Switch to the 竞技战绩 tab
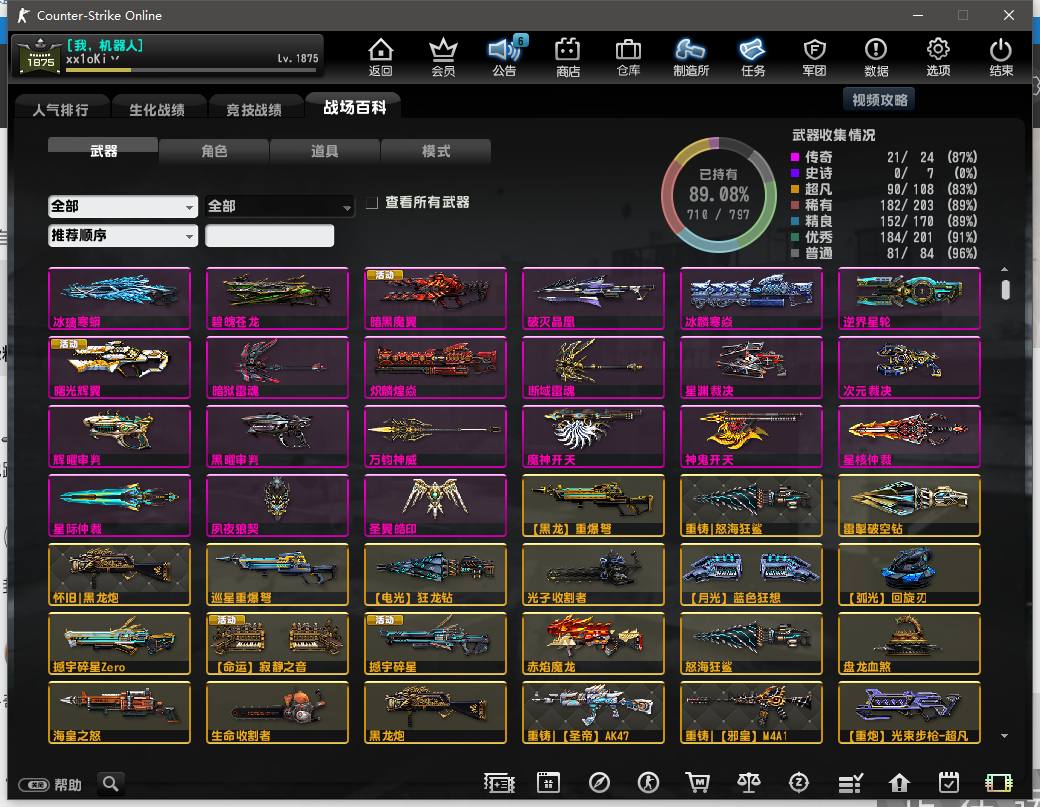Screen dimensions: 1040x807 coord(254,109)
